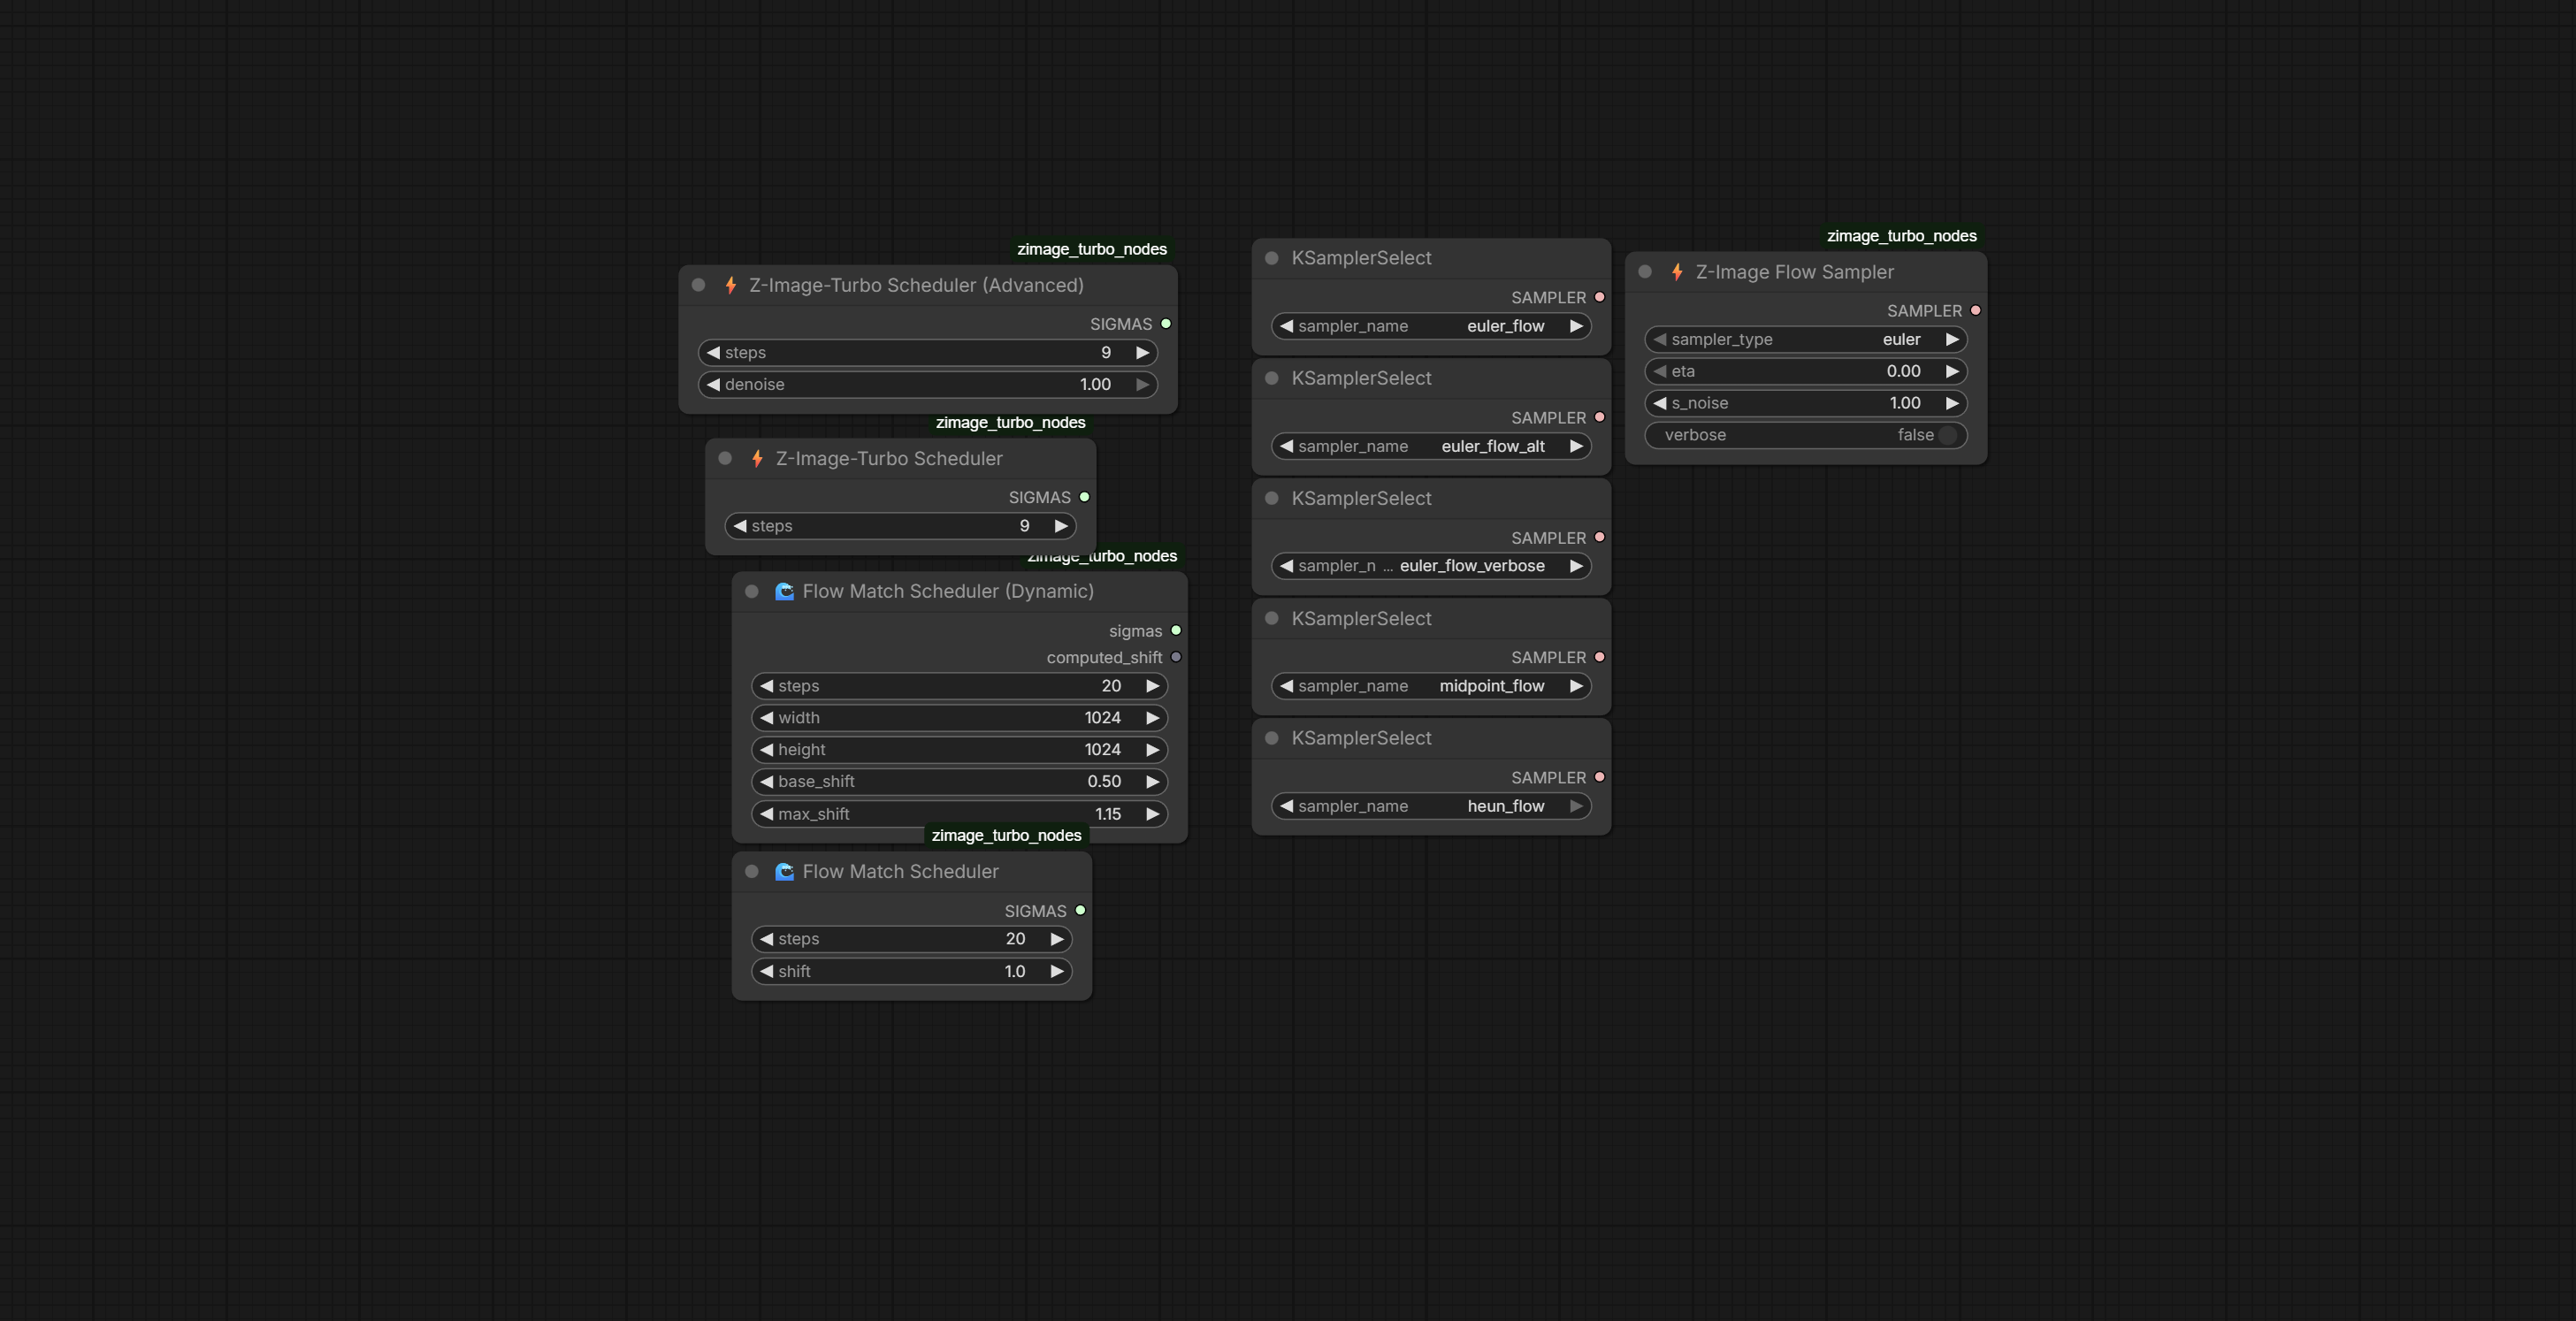The image size is (2576, 1321).
Task: Click the zimage_turbo_nodes badge above the Advanced scheduler
Action: (x=1092, y=249)
